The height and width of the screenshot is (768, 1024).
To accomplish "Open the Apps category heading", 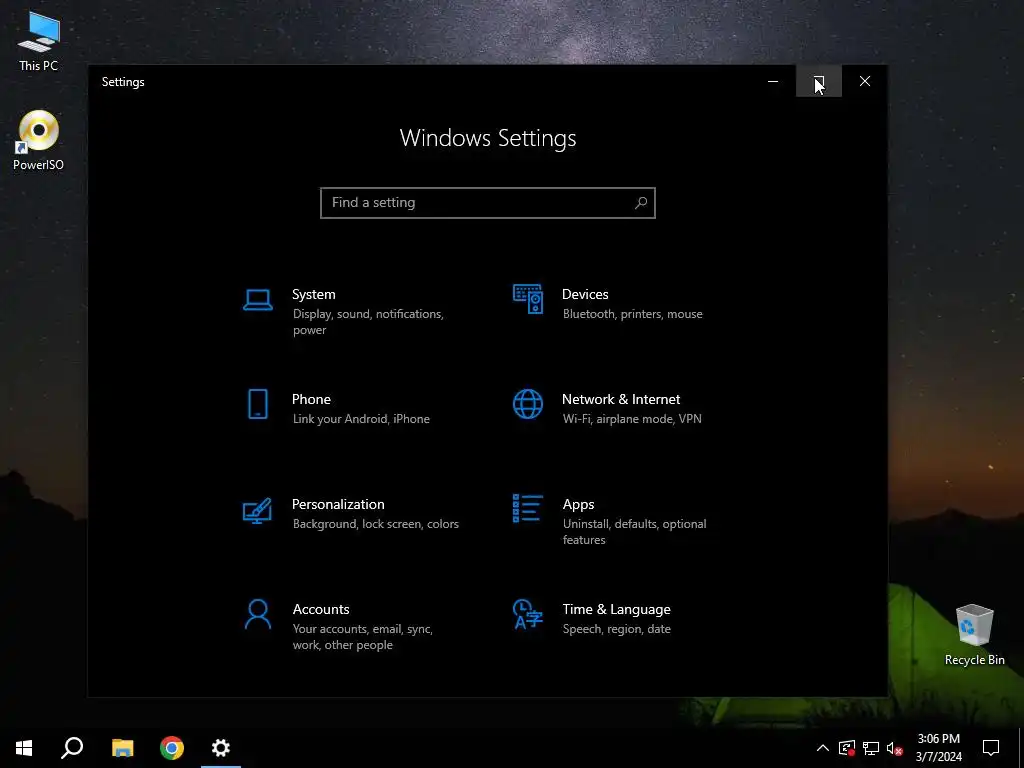I will 579,504.
